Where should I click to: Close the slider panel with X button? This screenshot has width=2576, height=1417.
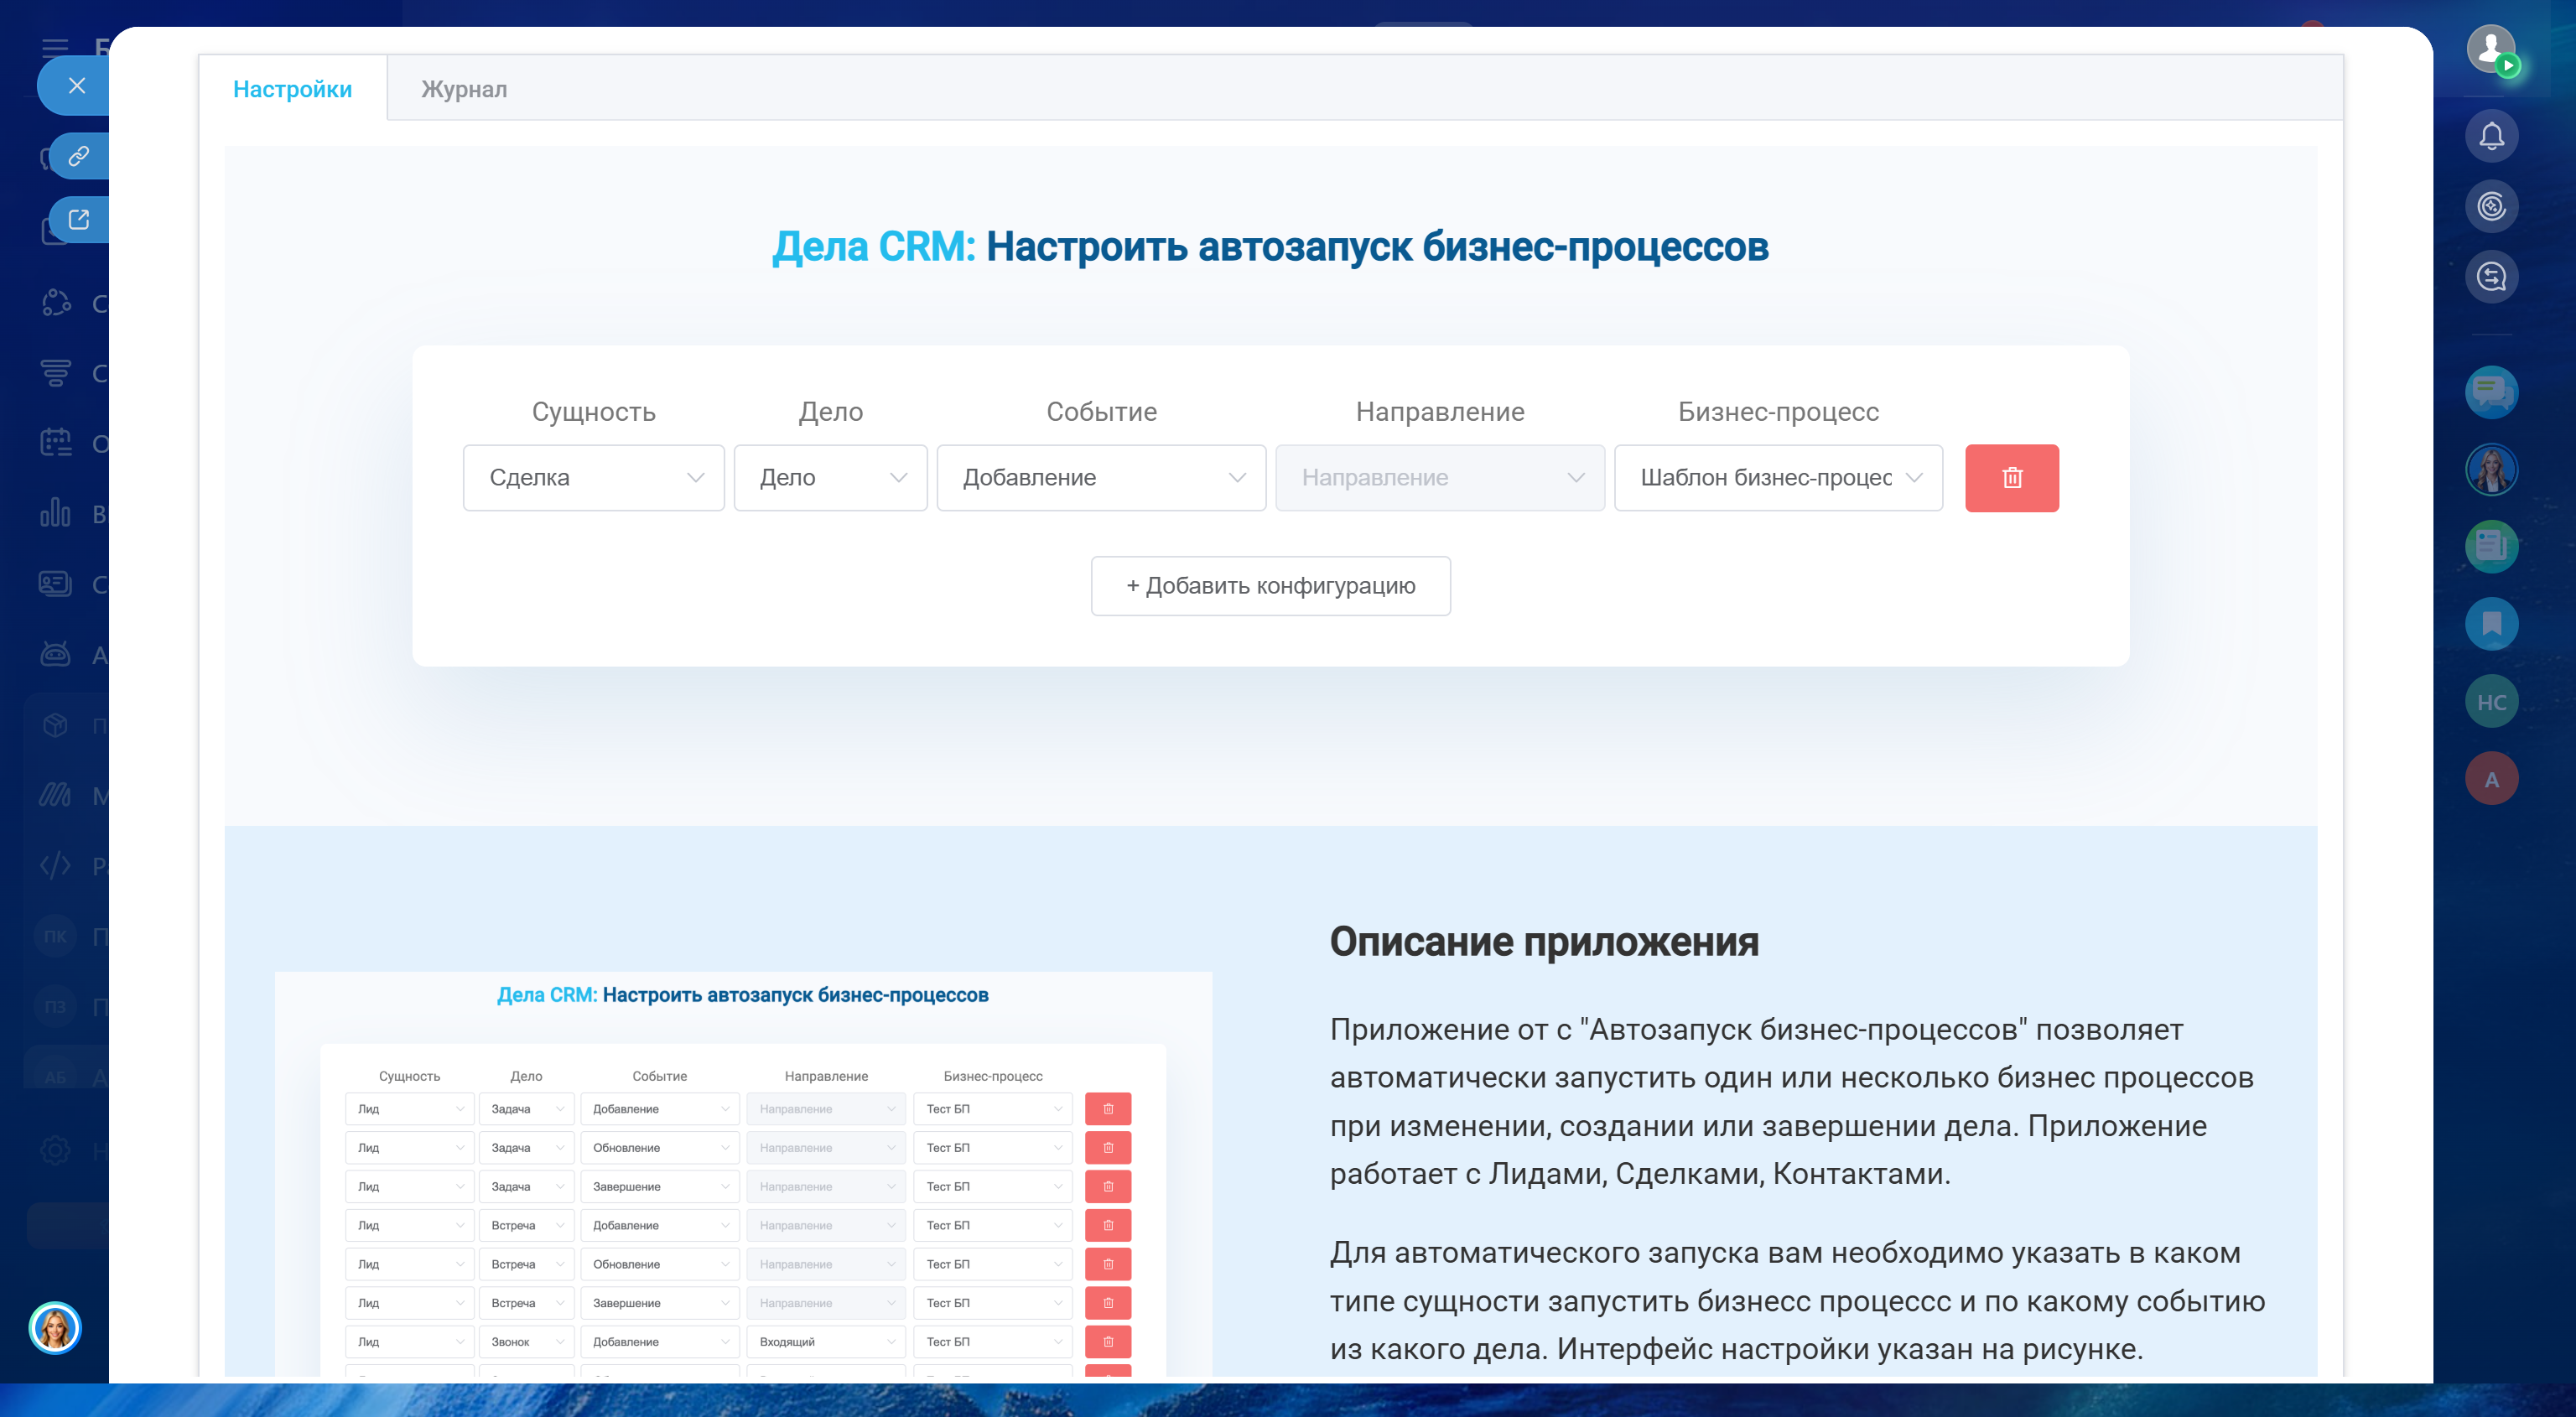coord(77,86)
